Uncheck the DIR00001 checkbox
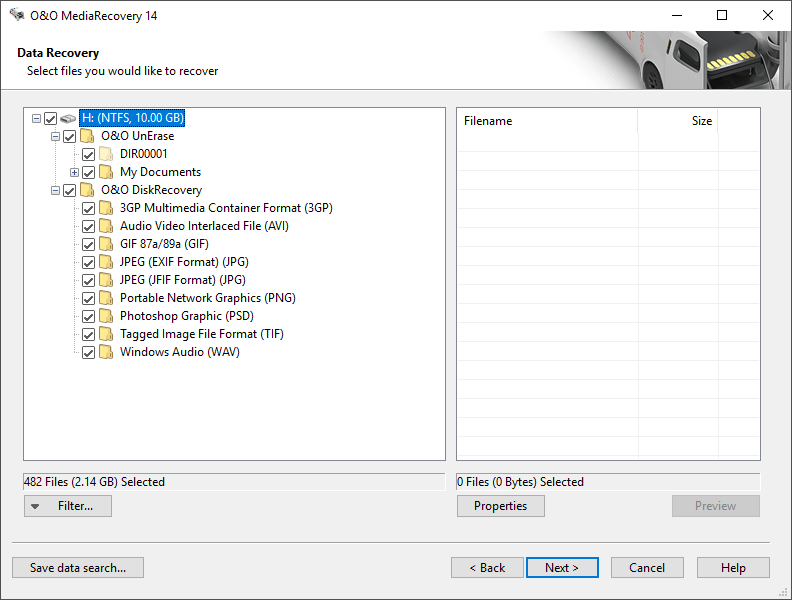The width and height of the screenshot is (792, 600). coord(88,155)
